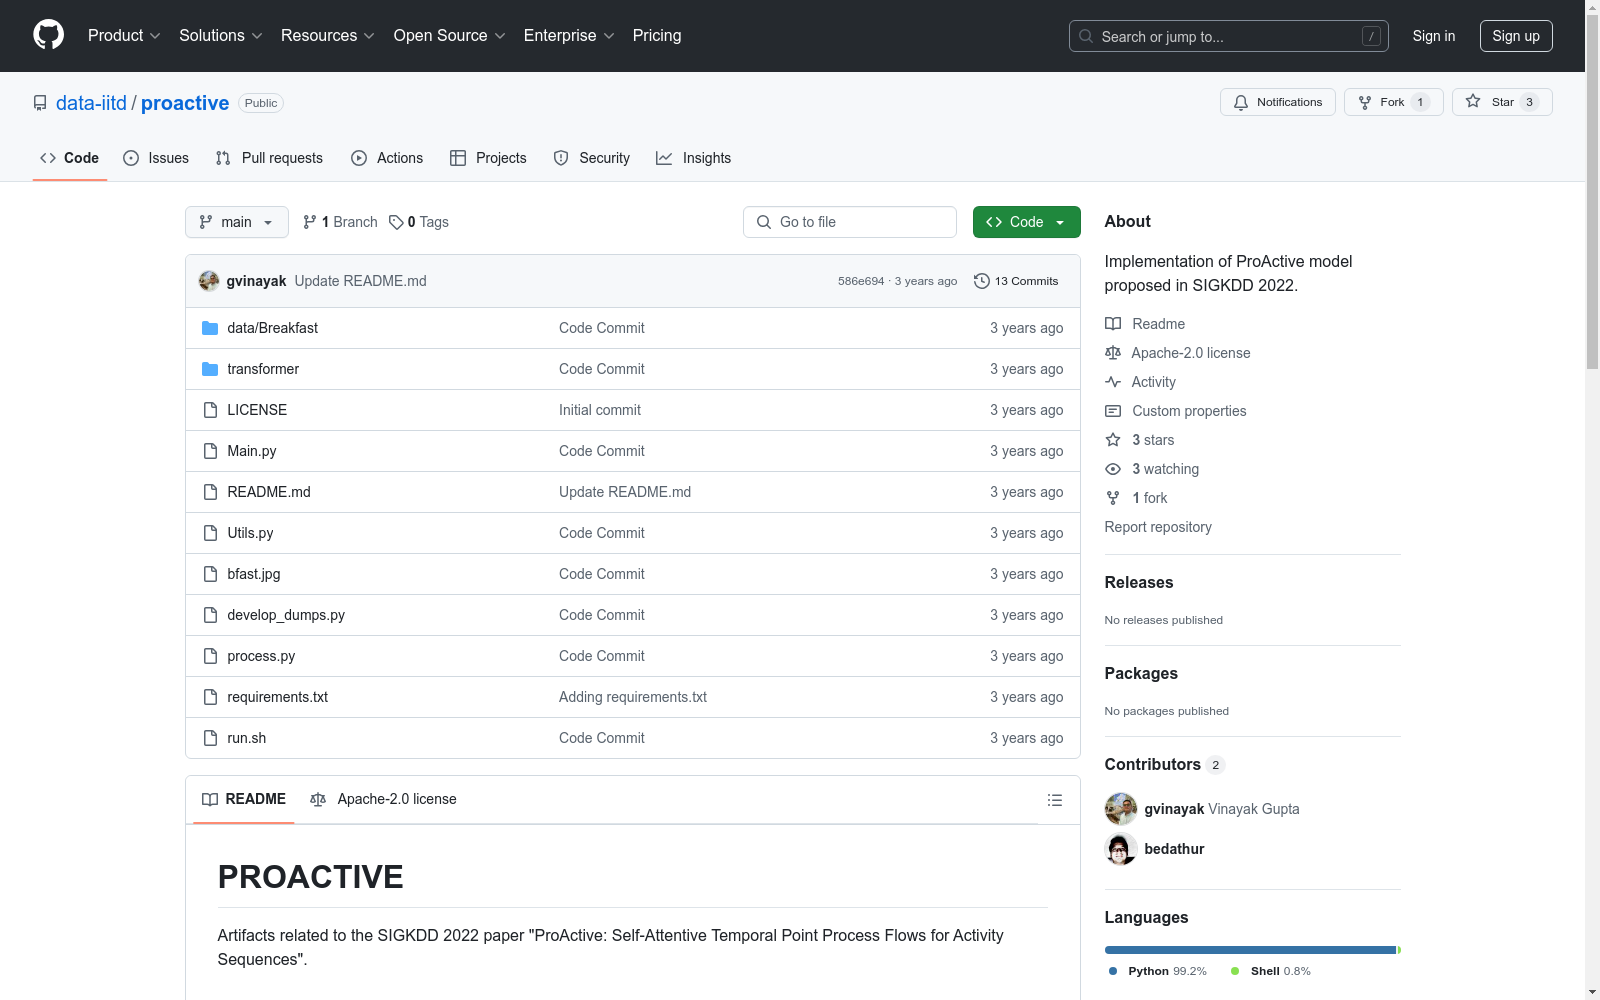Viewport: 1600px width, 1000px height.
Task: Open the green Code dropdown button
Action: coord(1026,222)
